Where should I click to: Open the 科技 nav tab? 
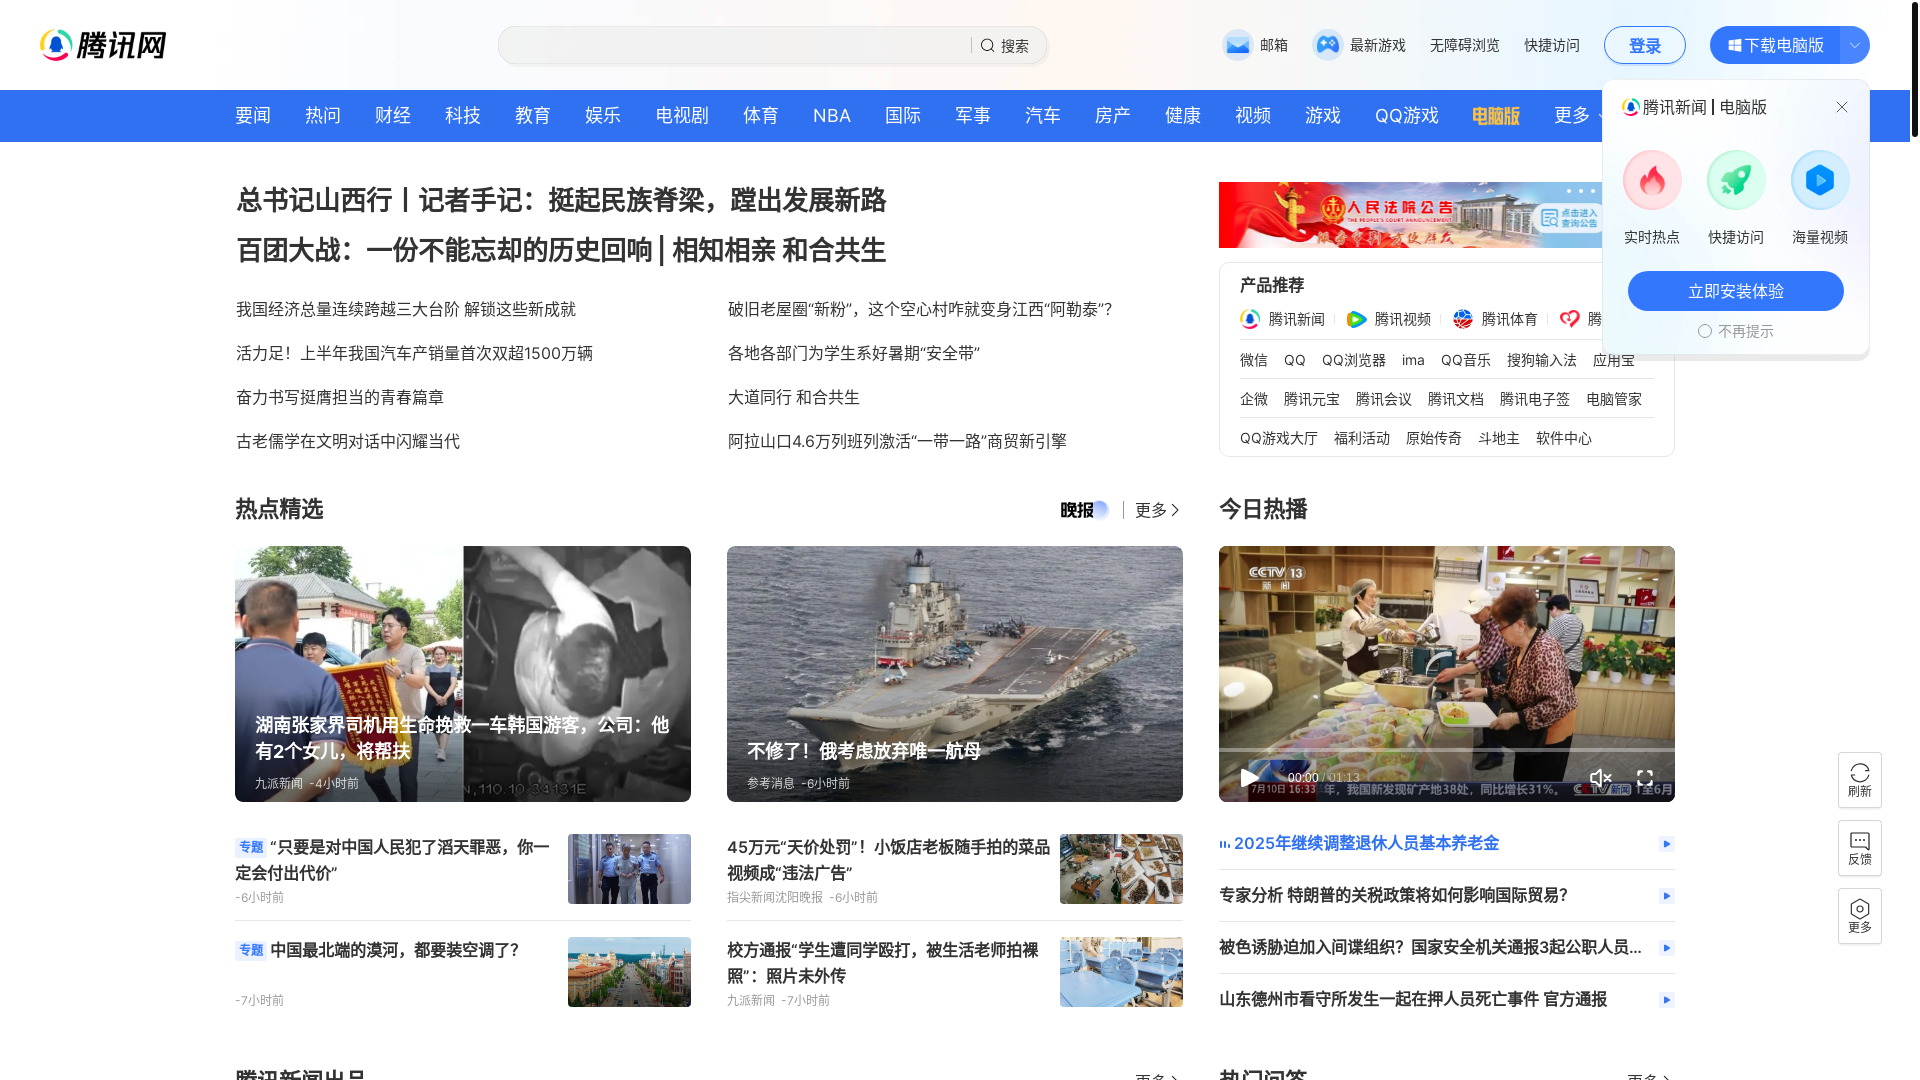tap(463, 115)
